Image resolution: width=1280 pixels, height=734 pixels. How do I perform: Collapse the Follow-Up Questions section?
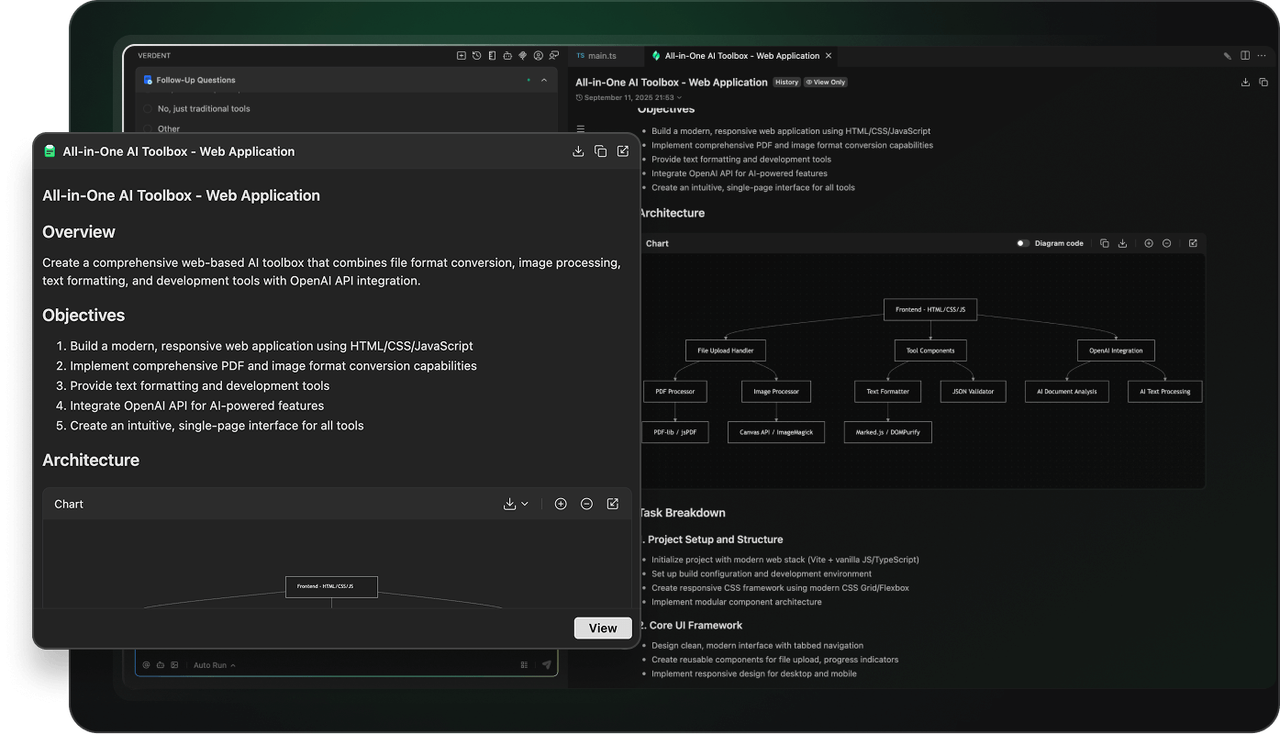pyautogui.click(x=544, y=80)
